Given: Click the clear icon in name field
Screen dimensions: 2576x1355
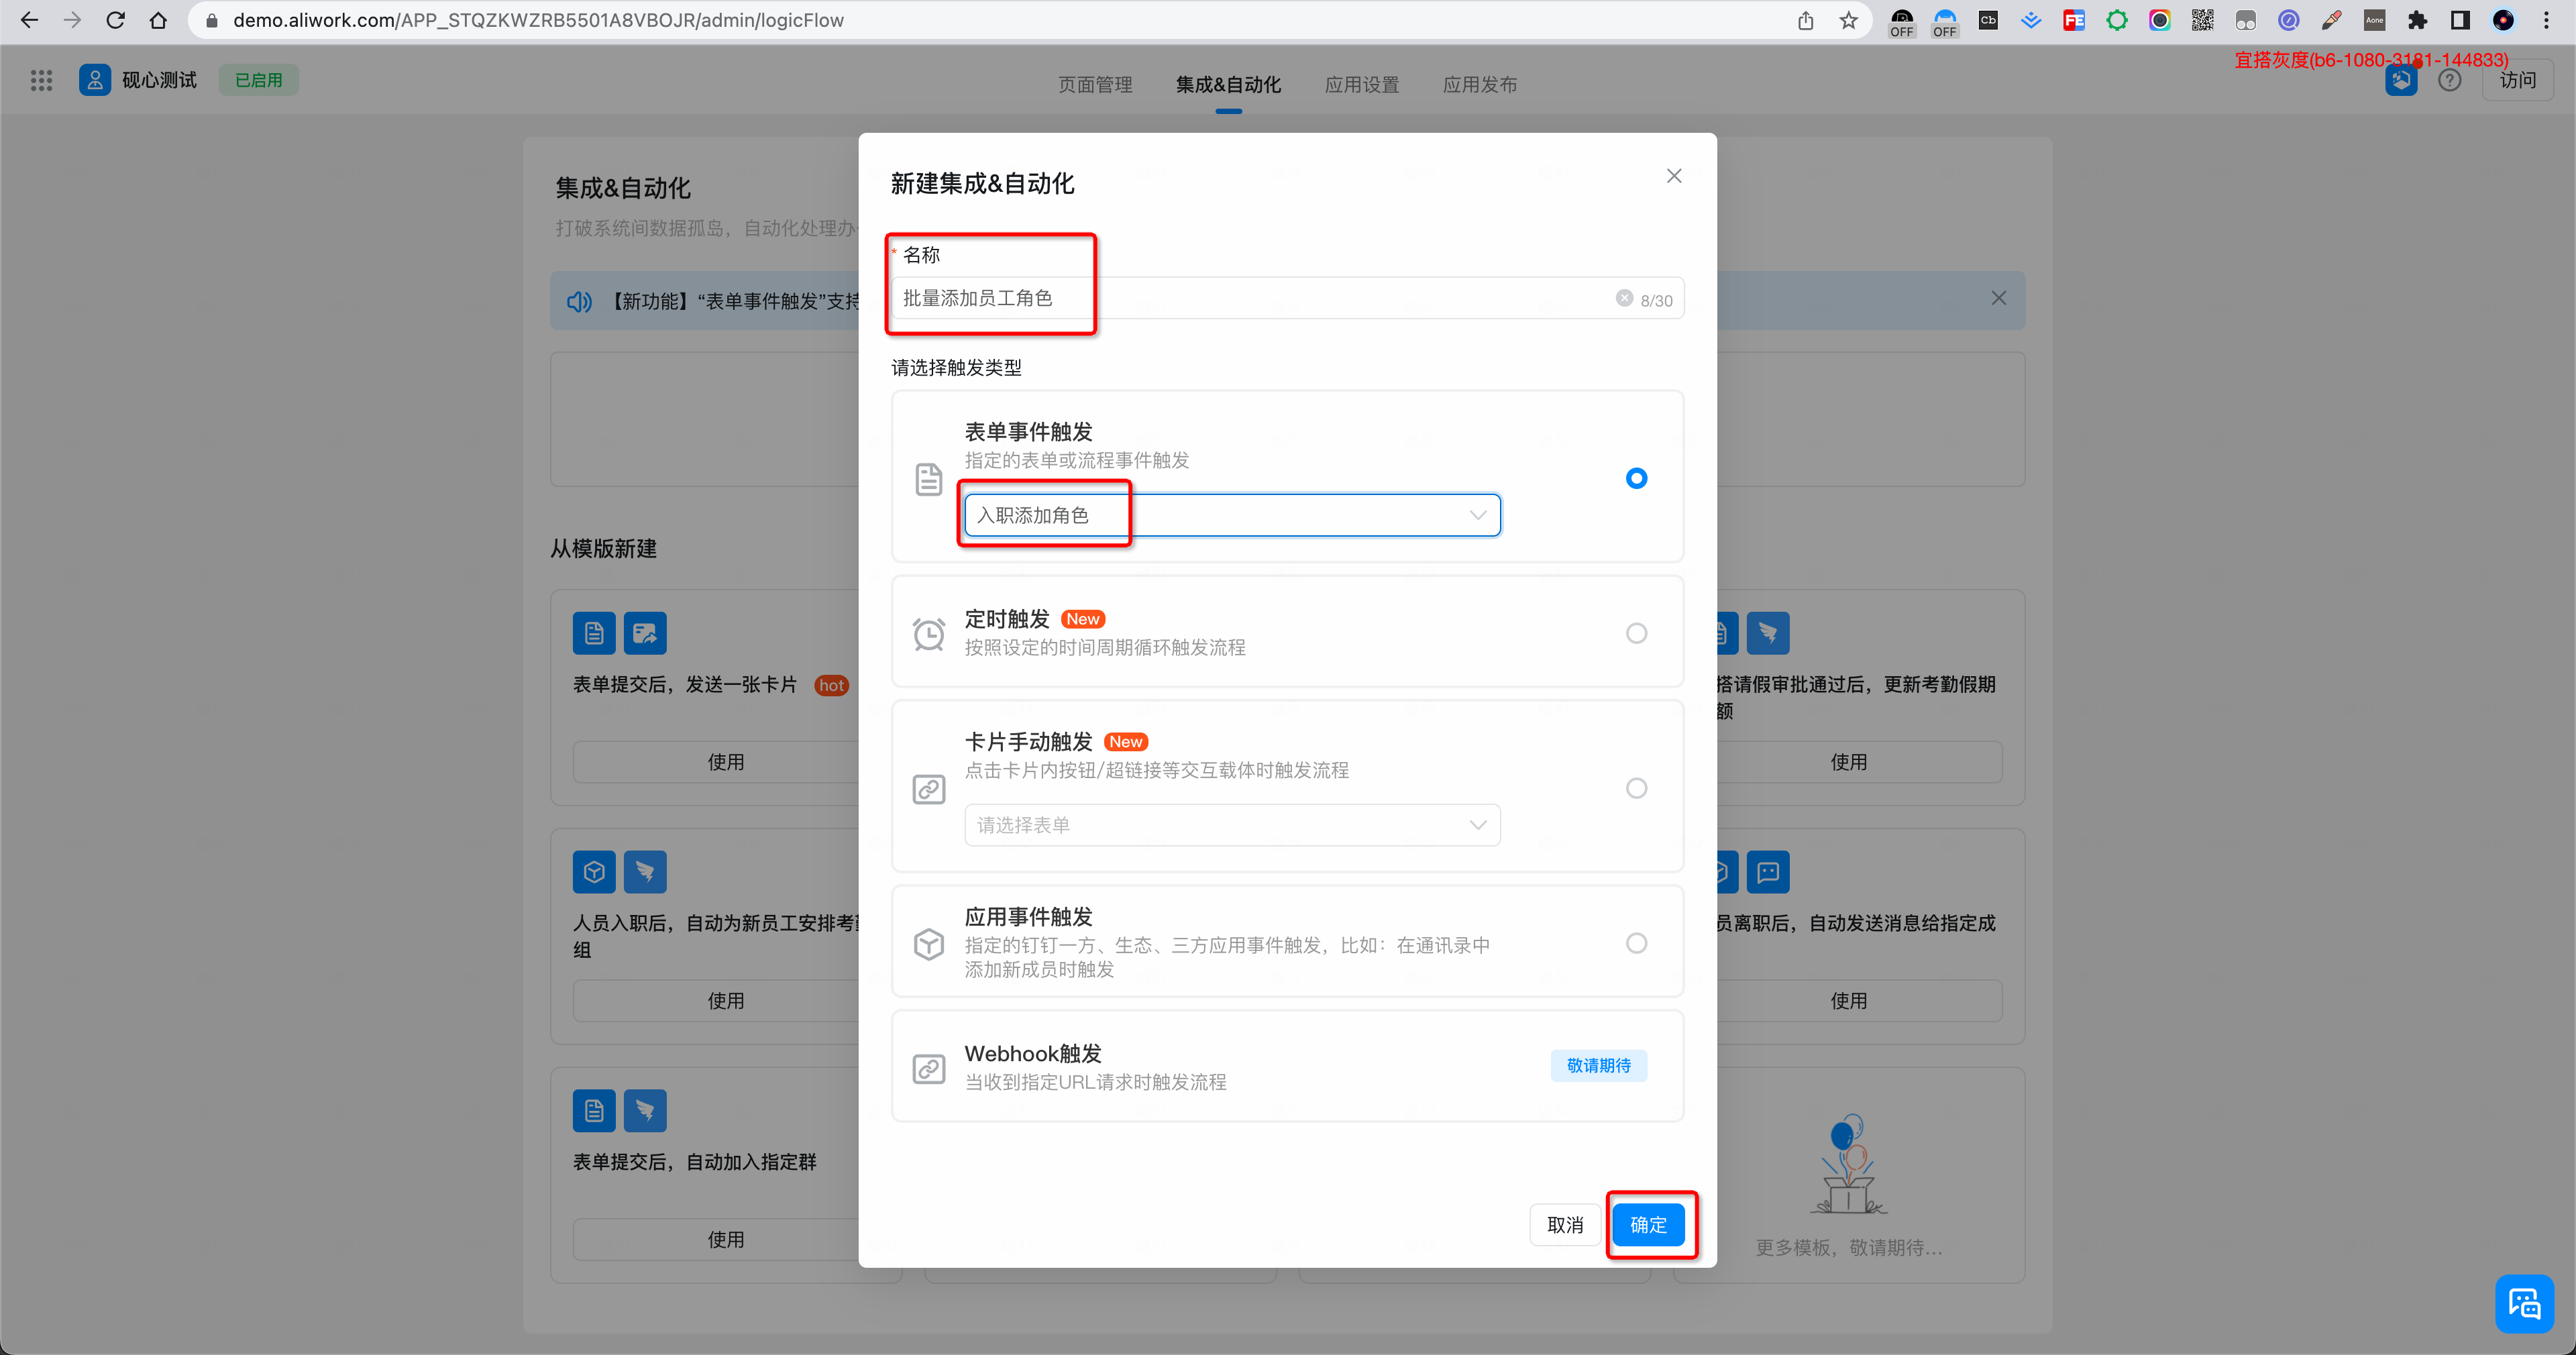Looking at the screenshot, I should coord(1624,298).
